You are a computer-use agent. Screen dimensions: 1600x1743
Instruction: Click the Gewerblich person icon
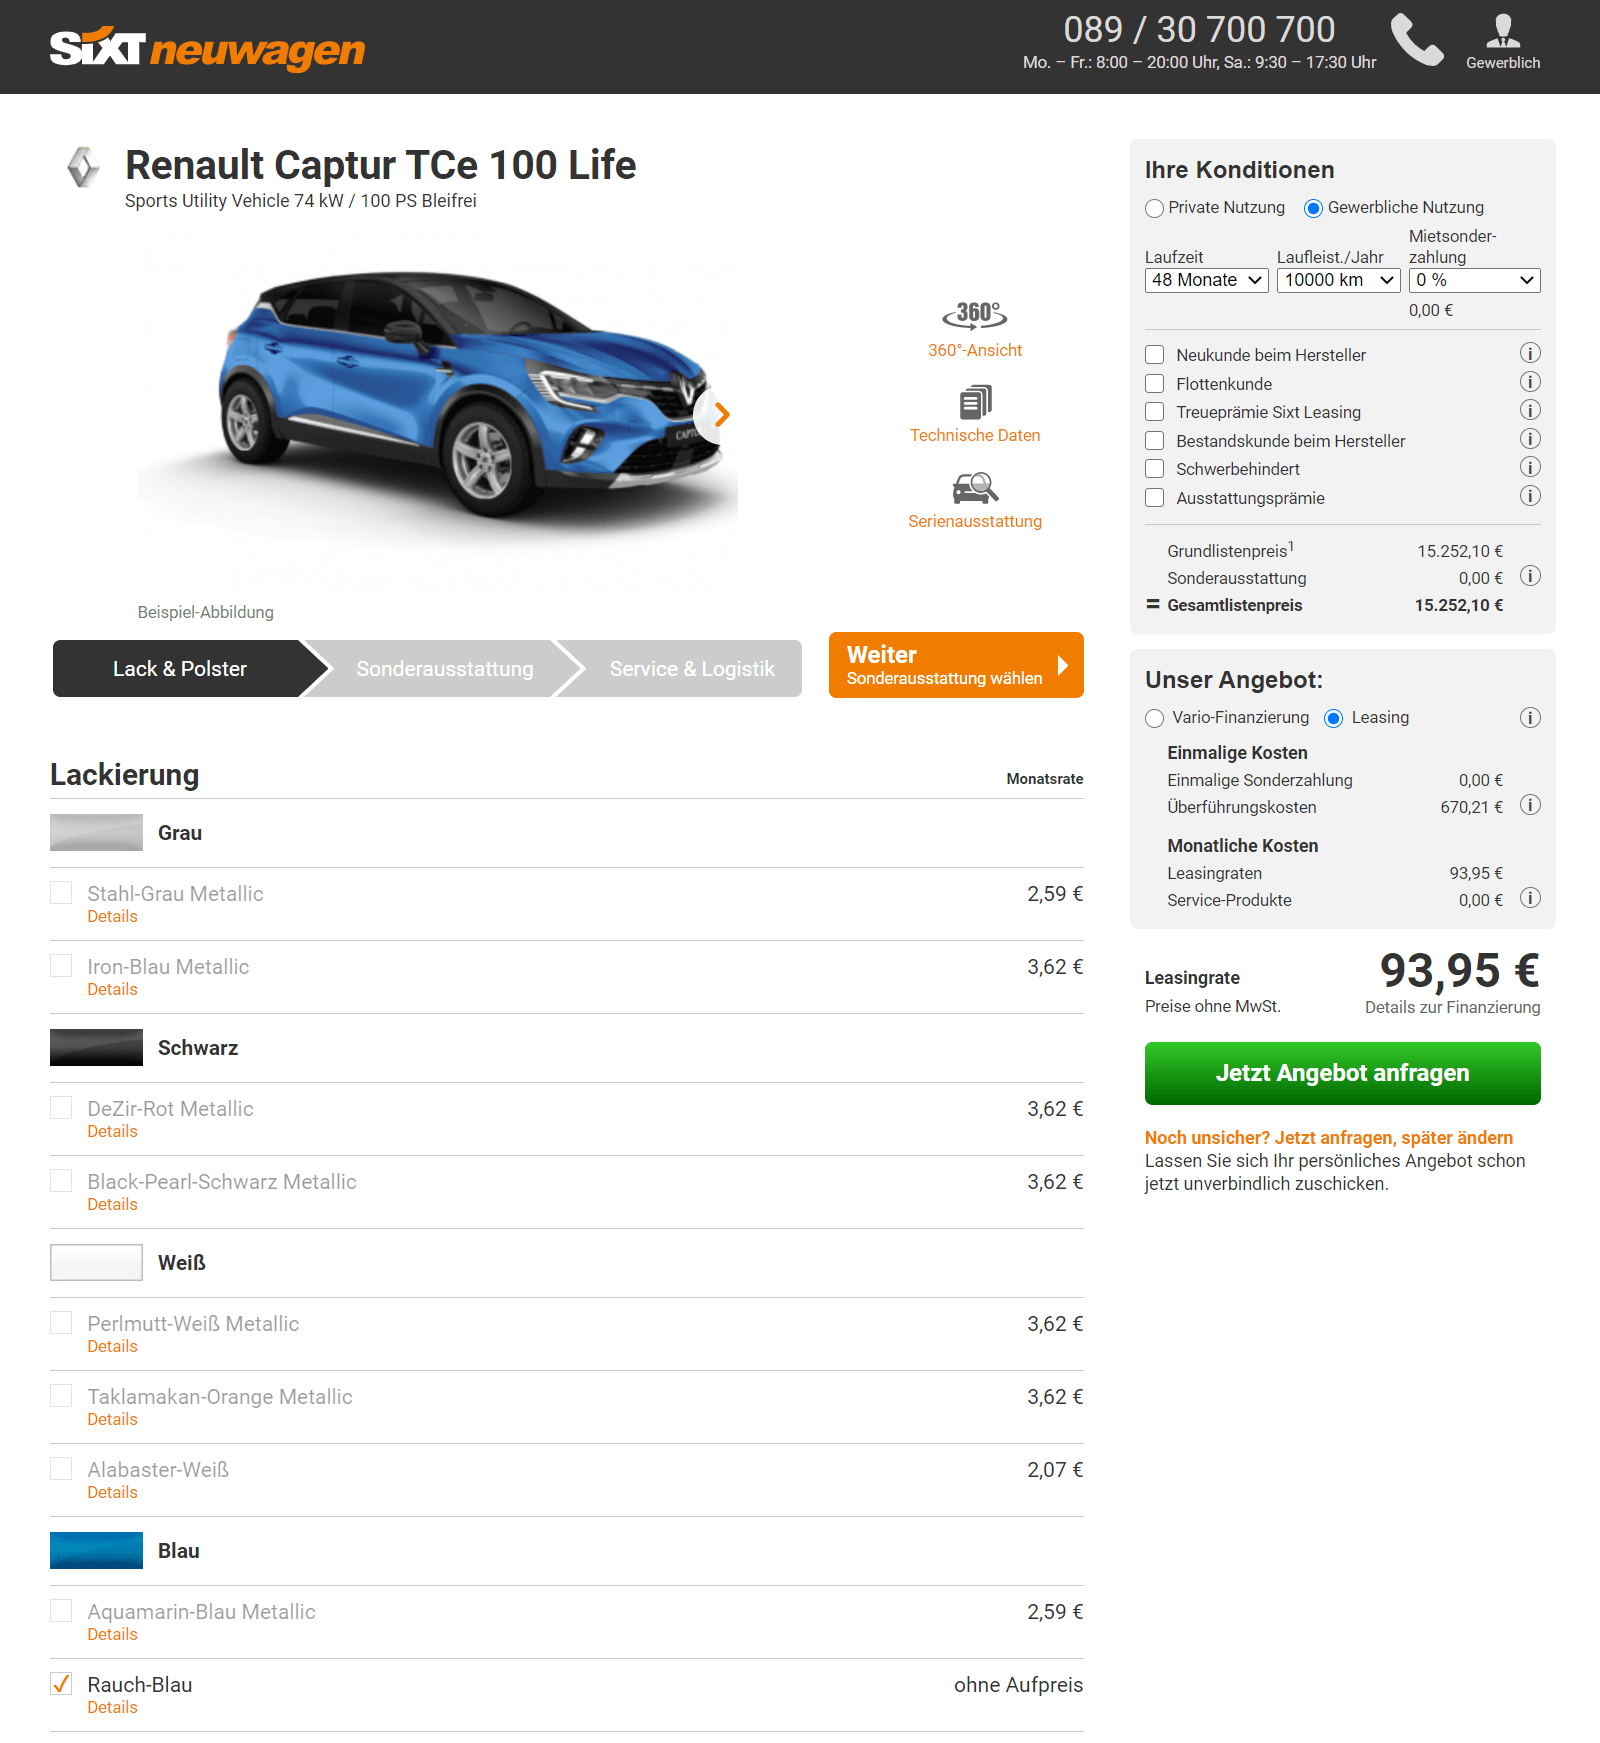[x=1503, y=31]
